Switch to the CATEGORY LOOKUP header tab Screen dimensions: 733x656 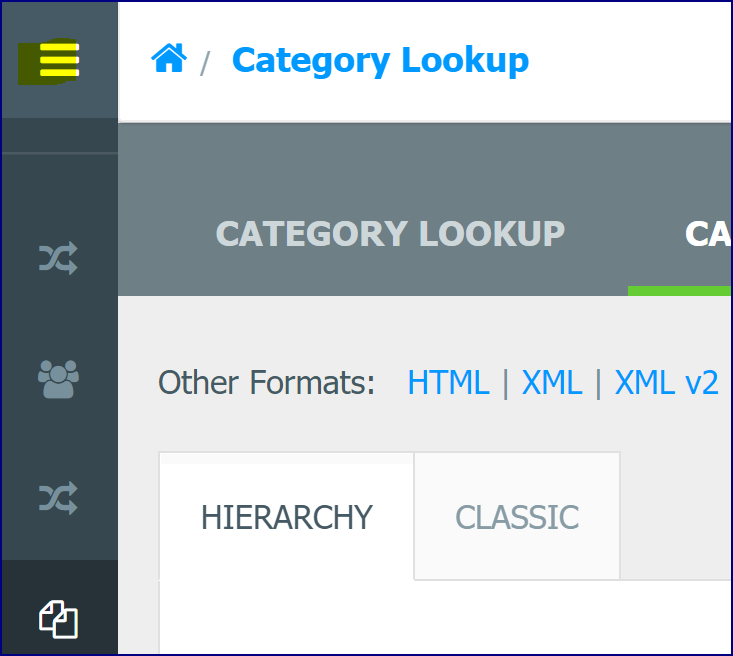[390, 233]
